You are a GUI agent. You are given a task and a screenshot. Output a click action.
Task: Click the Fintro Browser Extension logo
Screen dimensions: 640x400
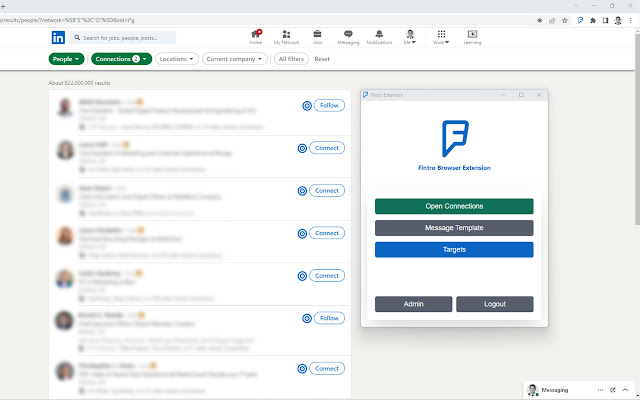pos(455,138)
